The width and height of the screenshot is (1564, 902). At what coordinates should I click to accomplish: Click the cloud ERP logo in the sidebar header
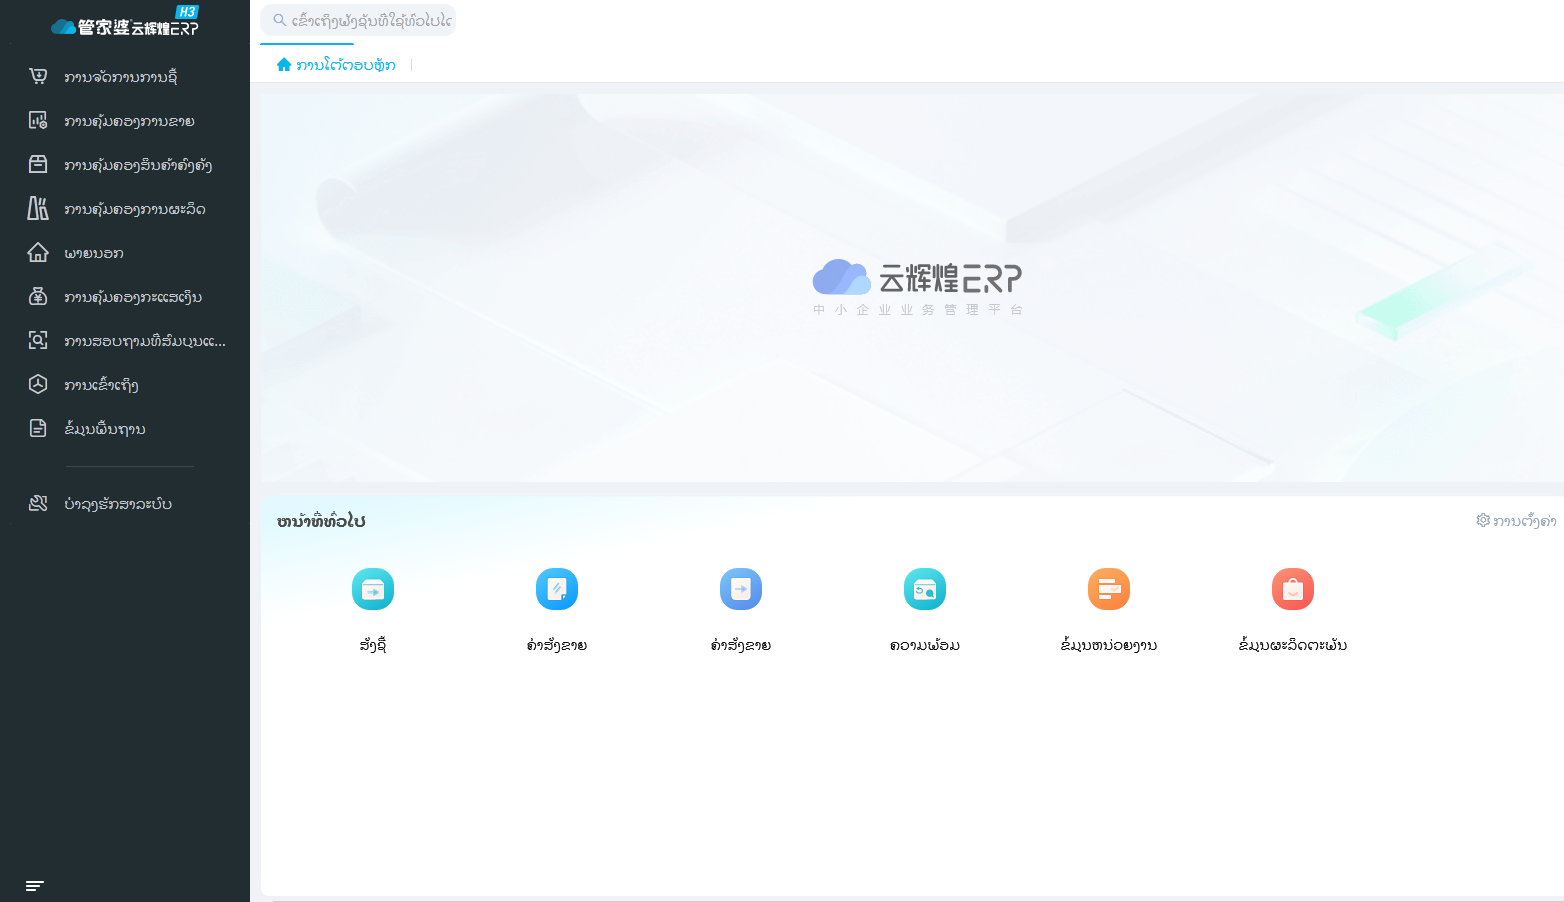(124, 25)
